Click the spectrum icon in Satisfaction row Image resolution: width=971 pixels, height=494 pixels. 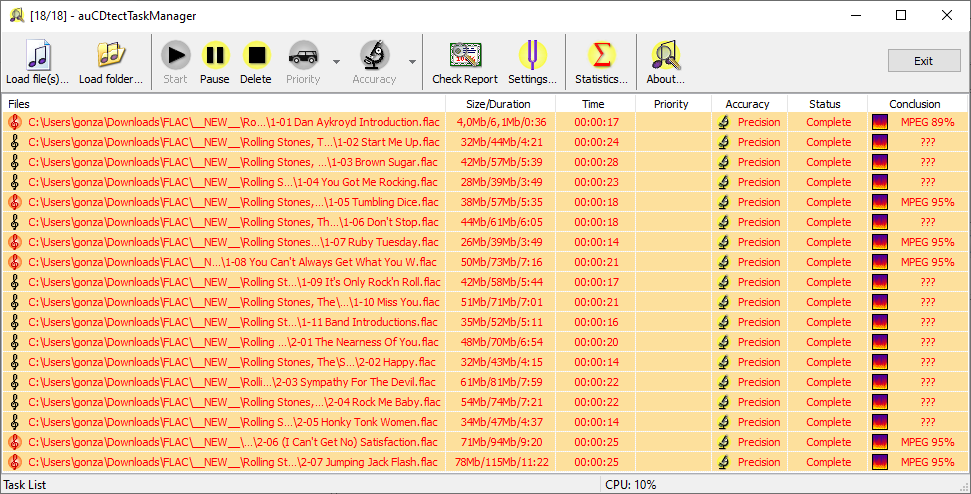tap(880, 442)
